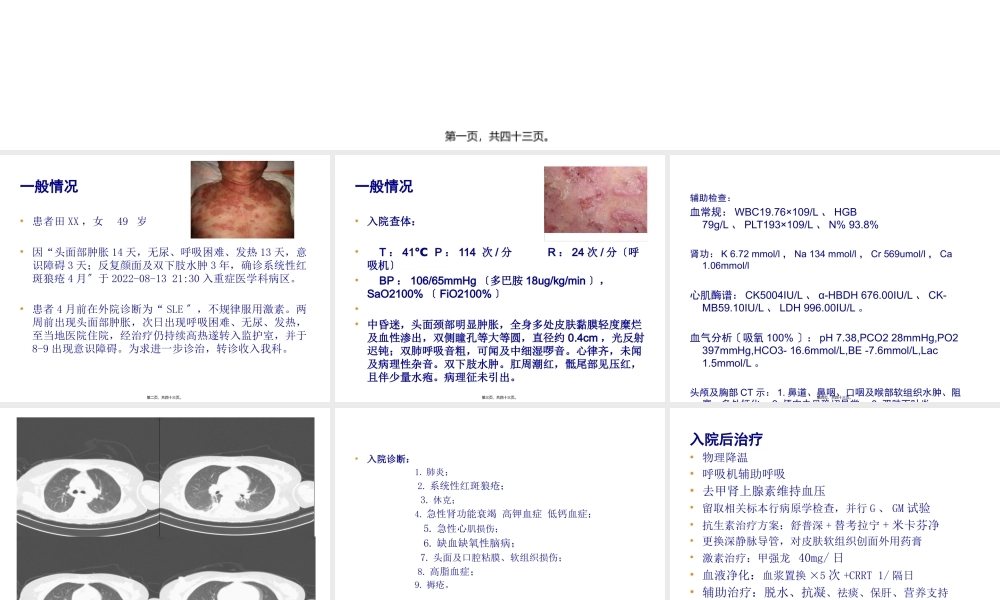
Task: Click the '肾功：K 6.72 mmol/l' line
Action: click(821, 260)
